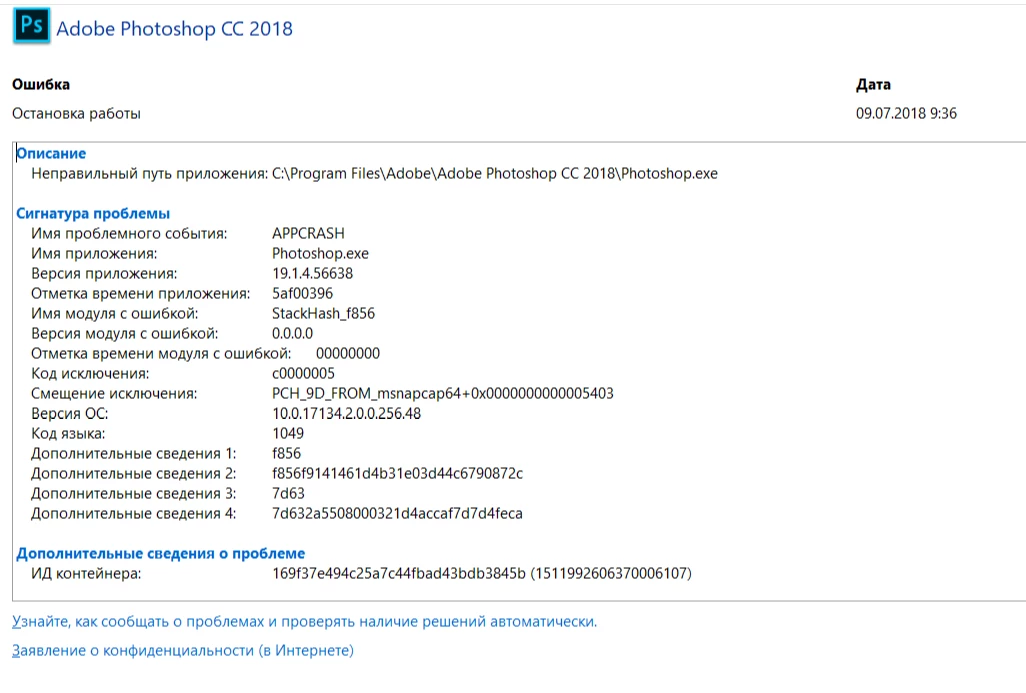Open the link about reporting problems automatically
Viewport: 1026px width, 693px height.
click(304, 622)
